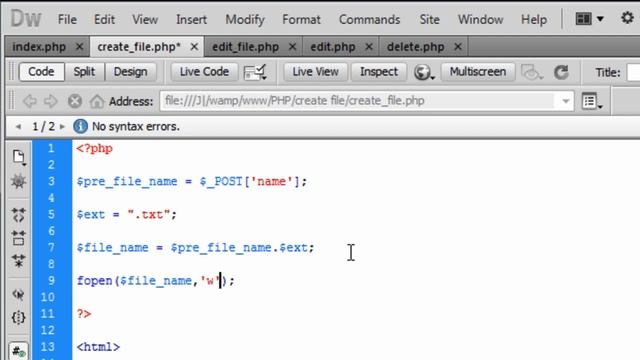Click the Multiscreen button
The height and width of the screenshot is (360, 640).
coord(478,72)
